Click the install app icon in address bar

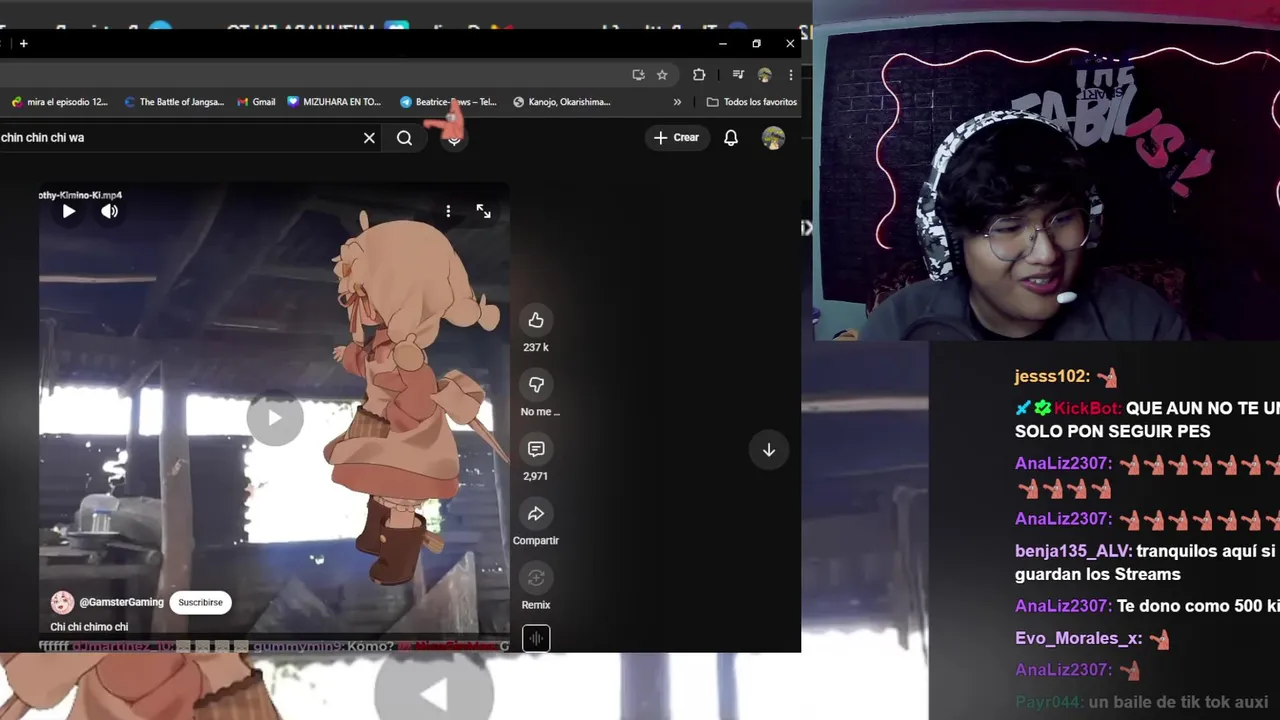638,75
